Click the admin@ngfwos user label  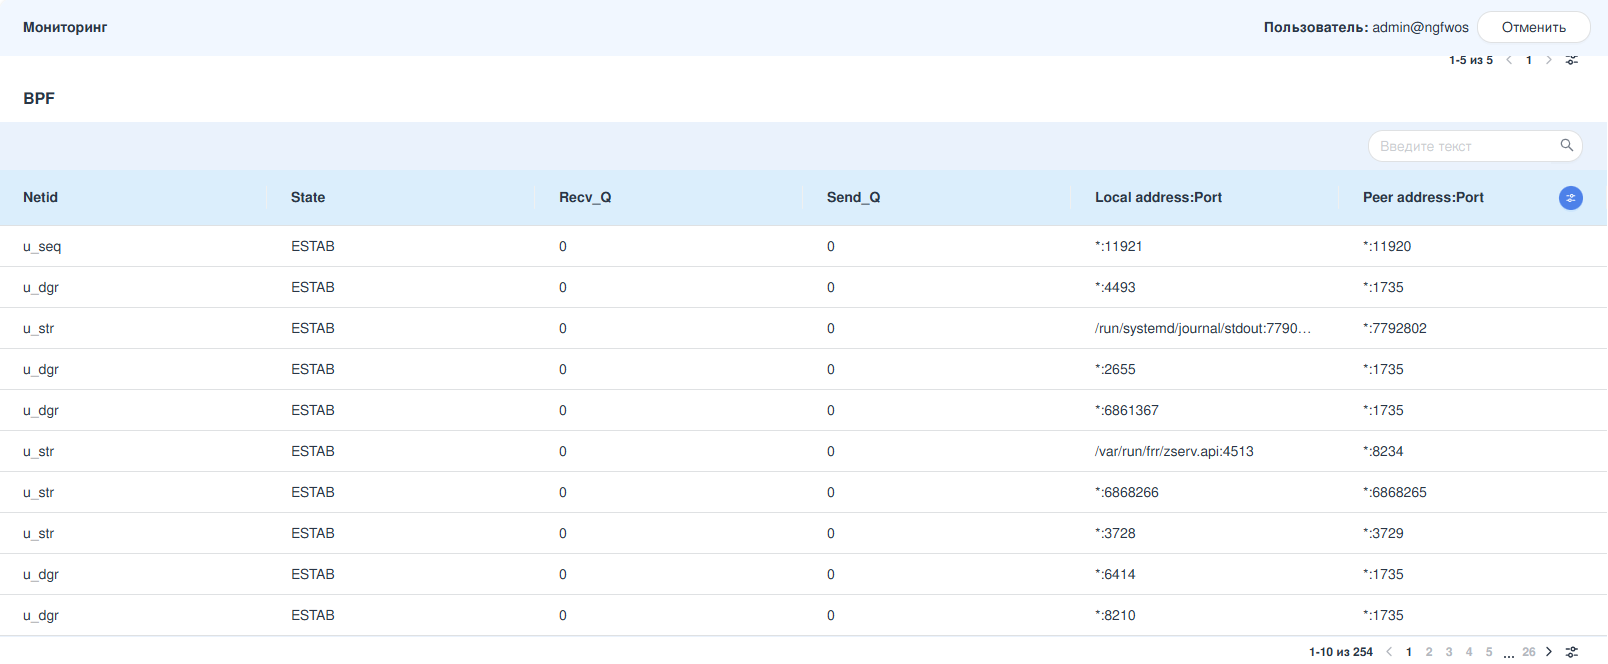1420,27
